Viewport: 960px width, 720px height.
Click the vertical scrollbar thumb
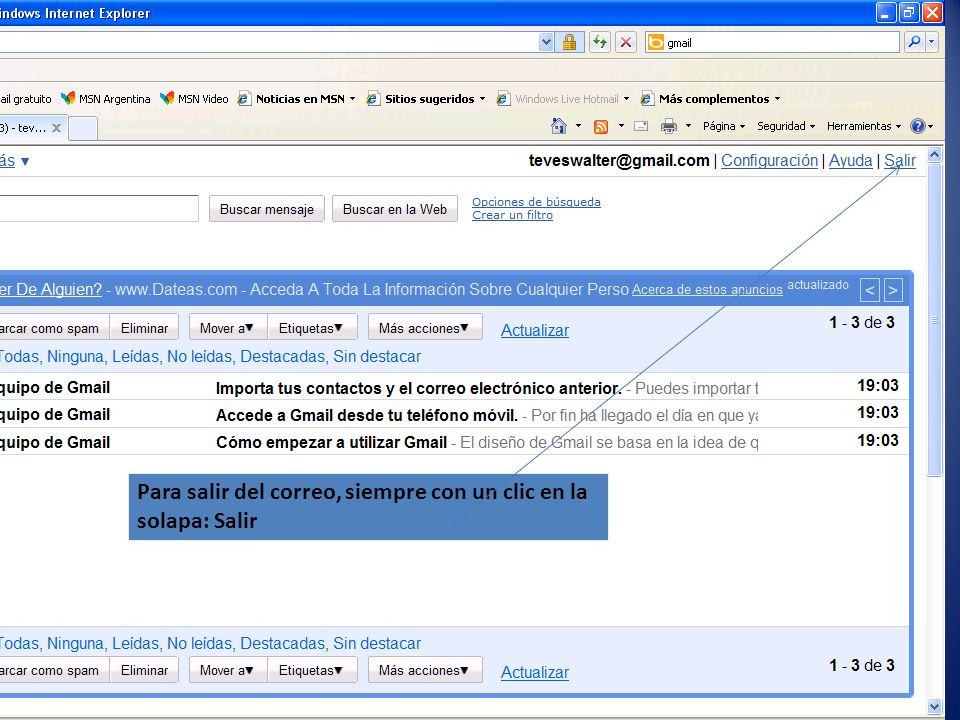pyautogui.click(x=934, y=320)
